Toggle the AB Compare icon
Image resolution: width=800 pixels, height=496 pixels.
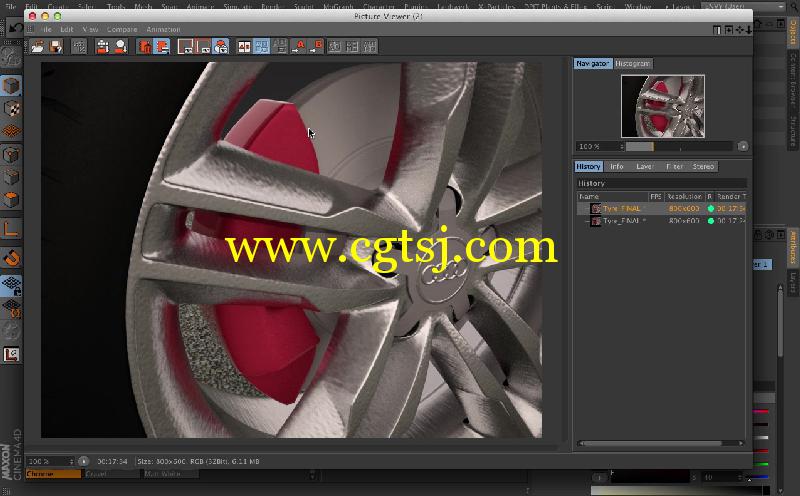tap(244, 47)
